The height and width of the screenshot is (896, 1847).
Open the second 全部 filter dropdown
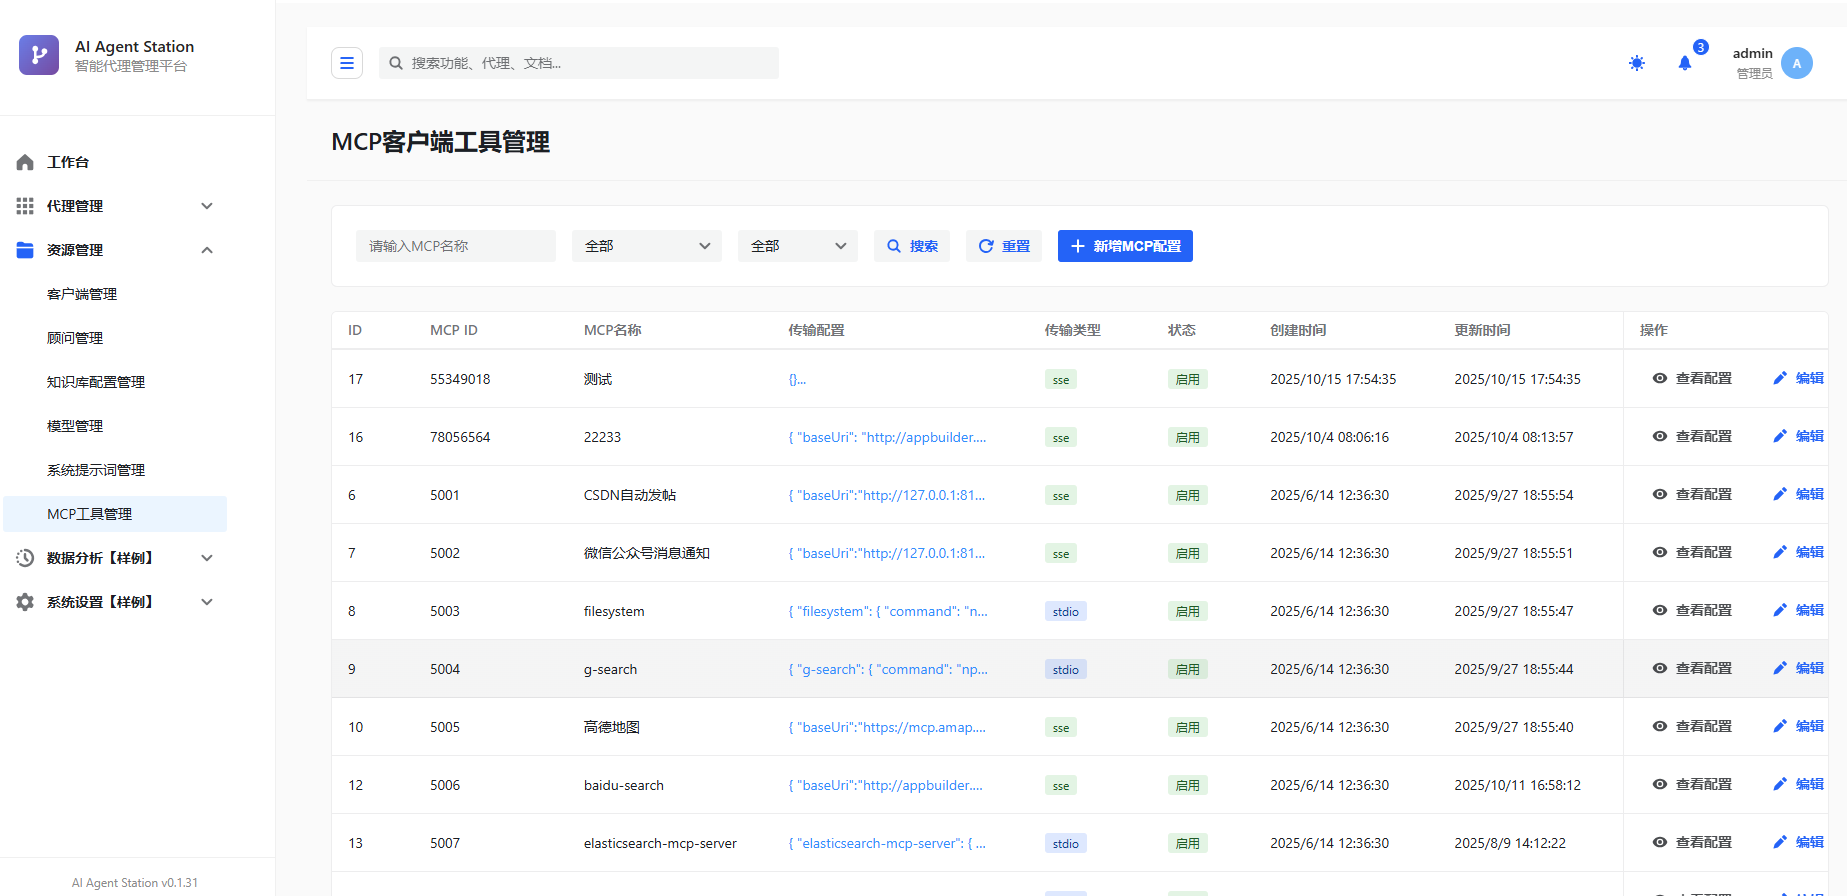[x=797, y=246]
